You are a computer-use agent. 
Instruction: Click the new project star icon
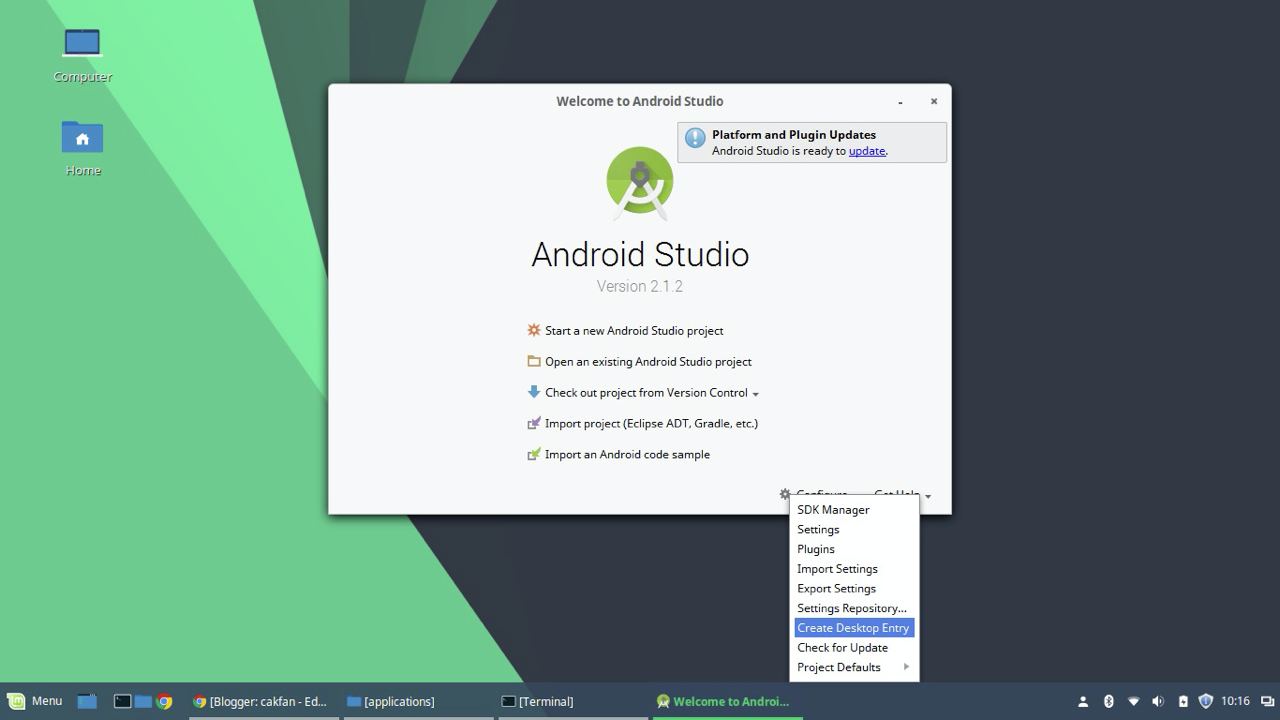point(534,330)
